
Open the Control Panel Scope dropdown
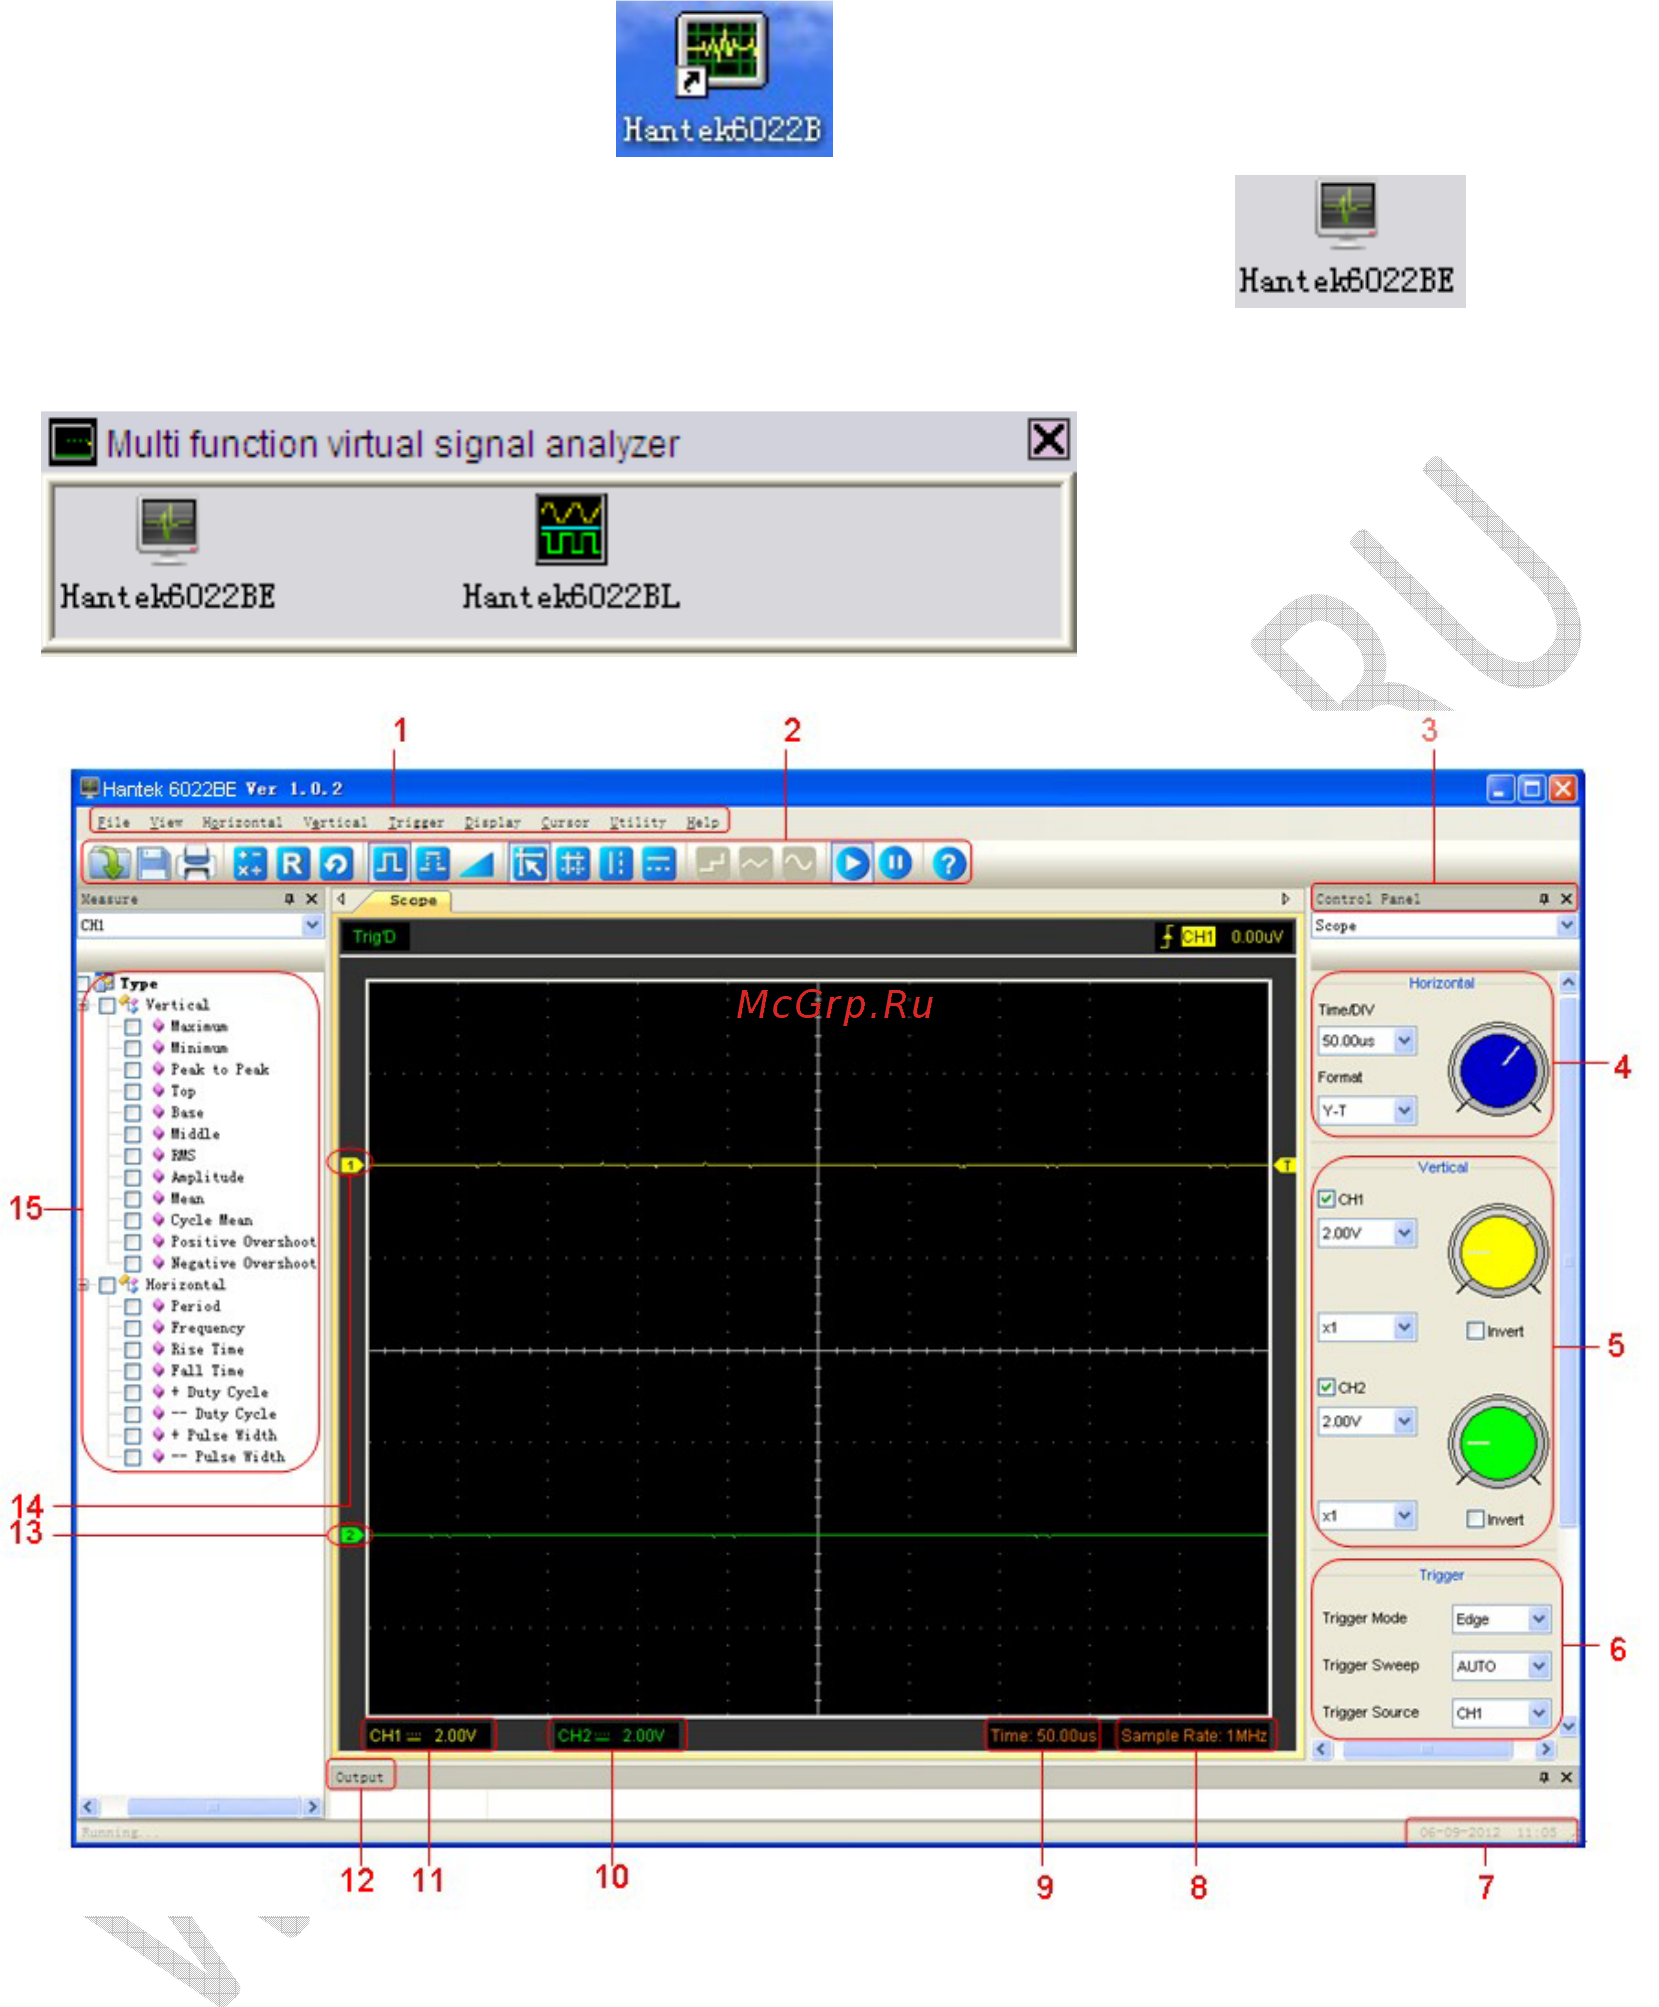click(1566, 926)
